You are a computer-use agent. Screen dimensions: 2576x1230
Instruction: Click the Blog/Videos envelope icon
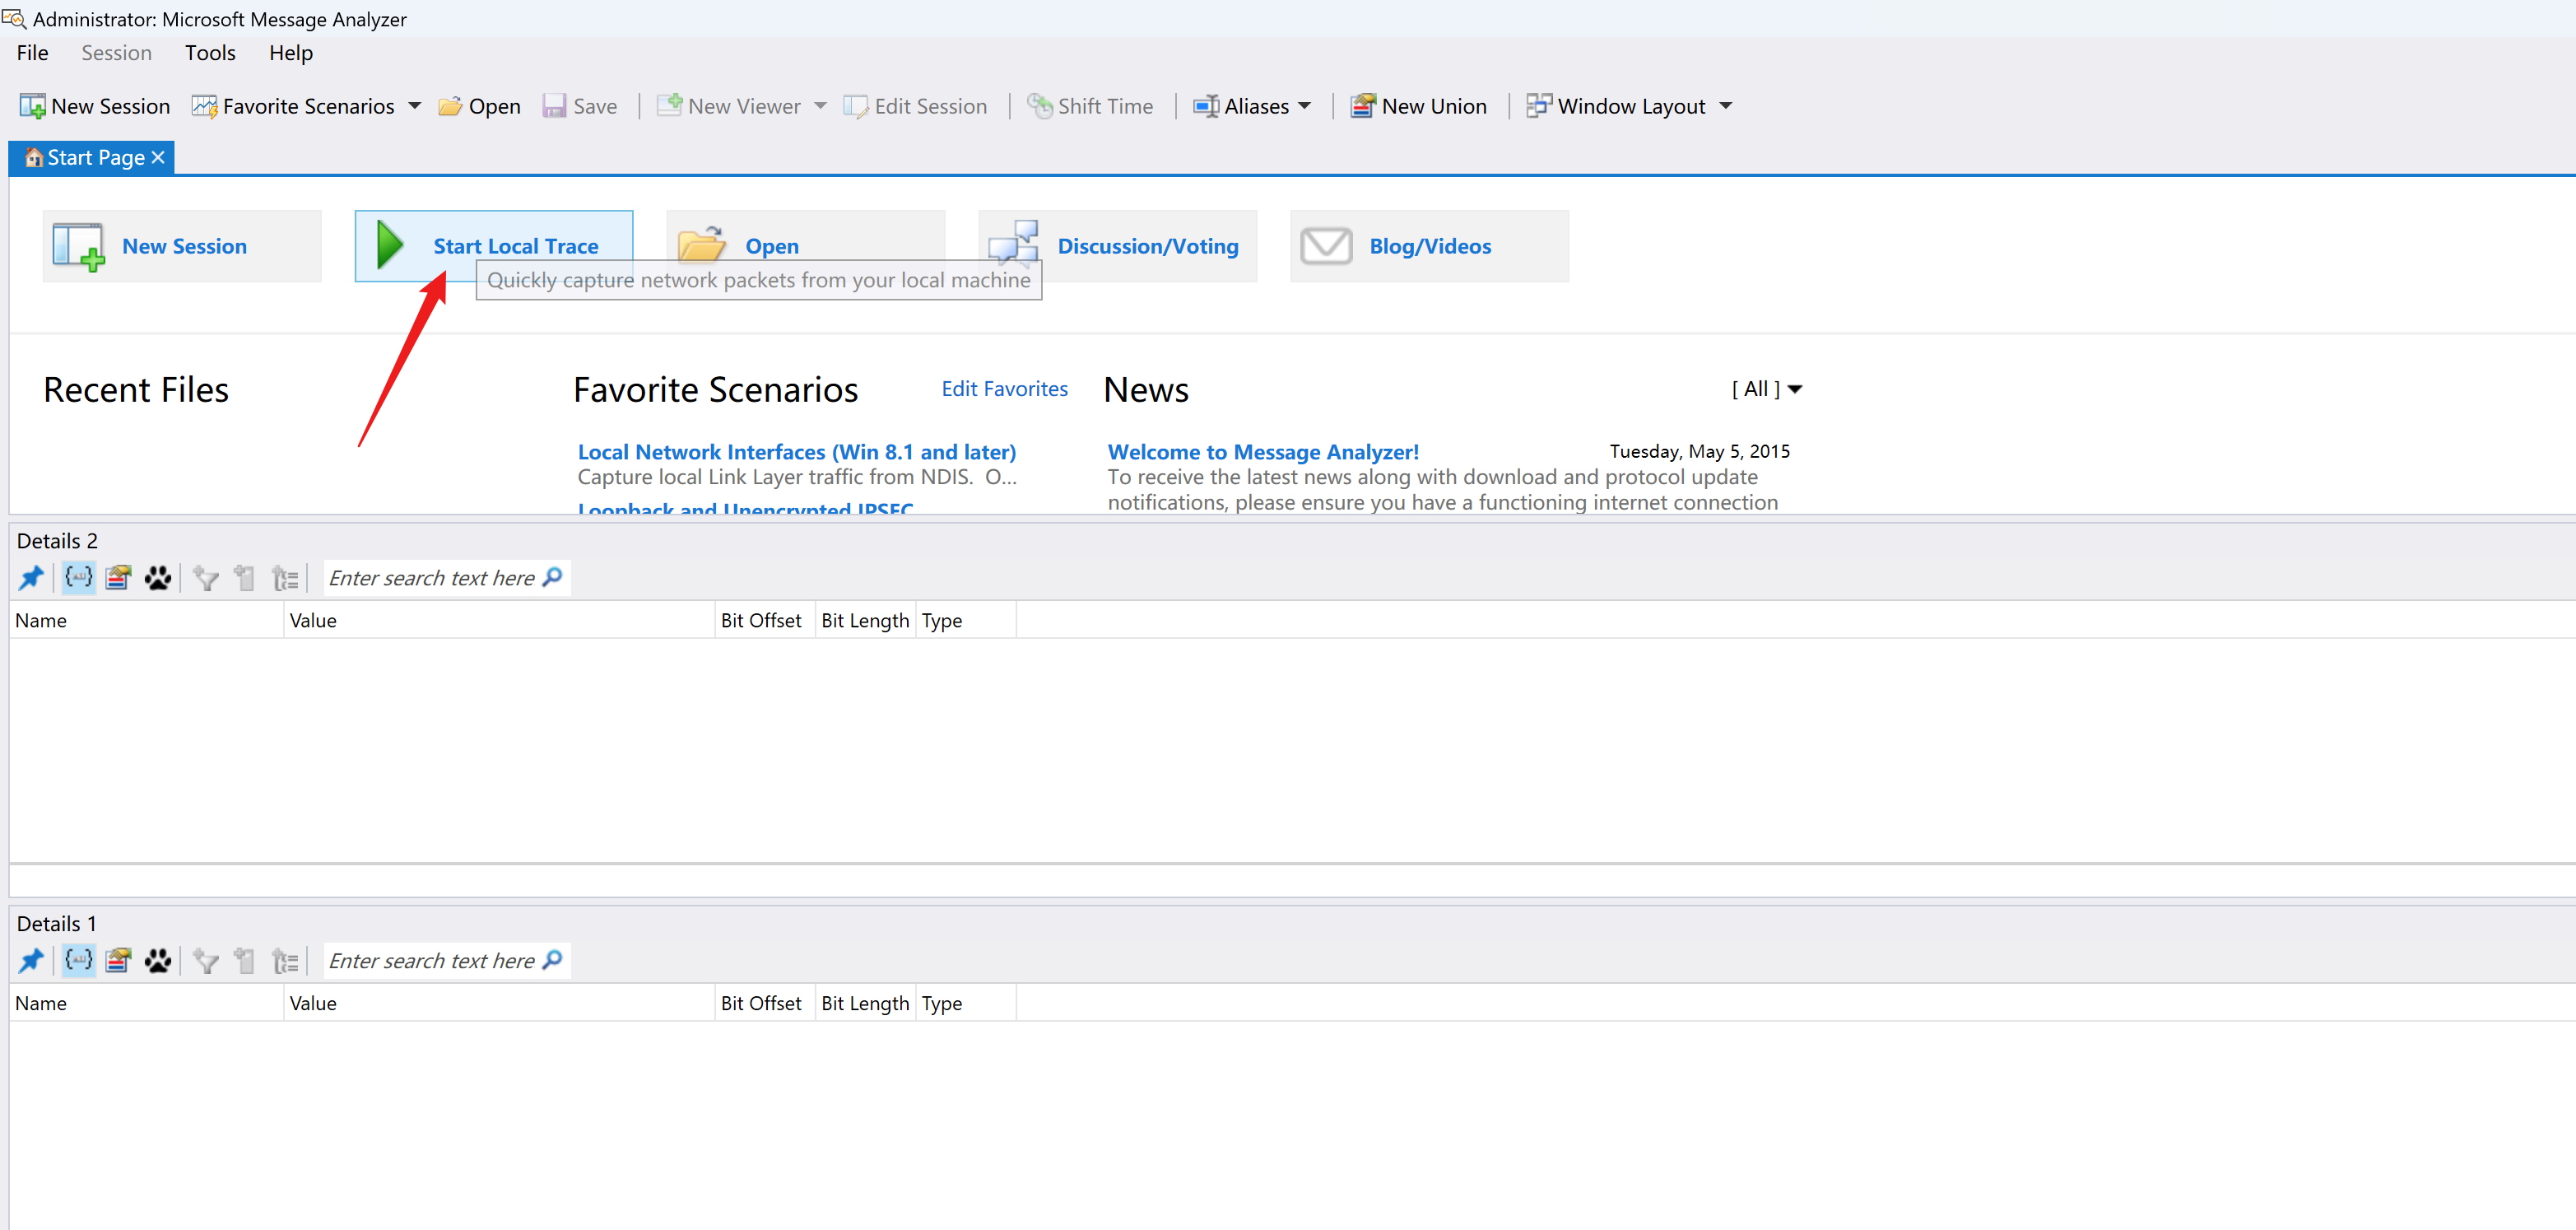point(1326,245)
